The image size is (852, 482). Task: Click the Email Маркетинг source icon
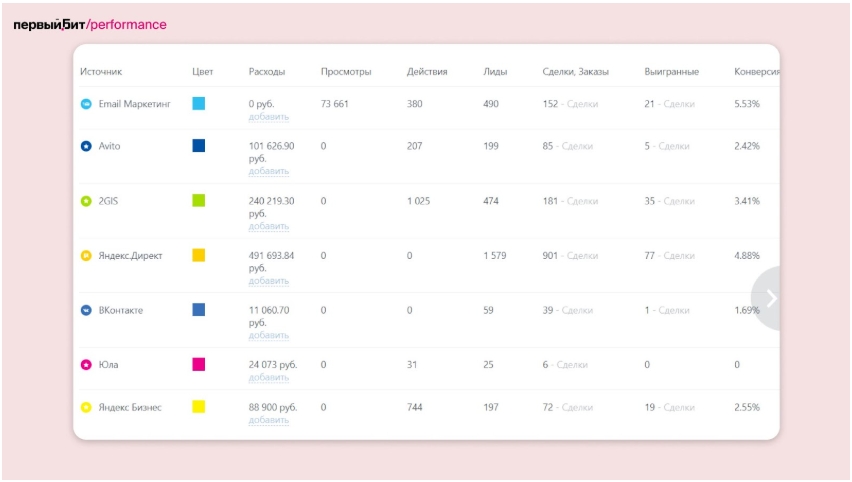(86, 104)
